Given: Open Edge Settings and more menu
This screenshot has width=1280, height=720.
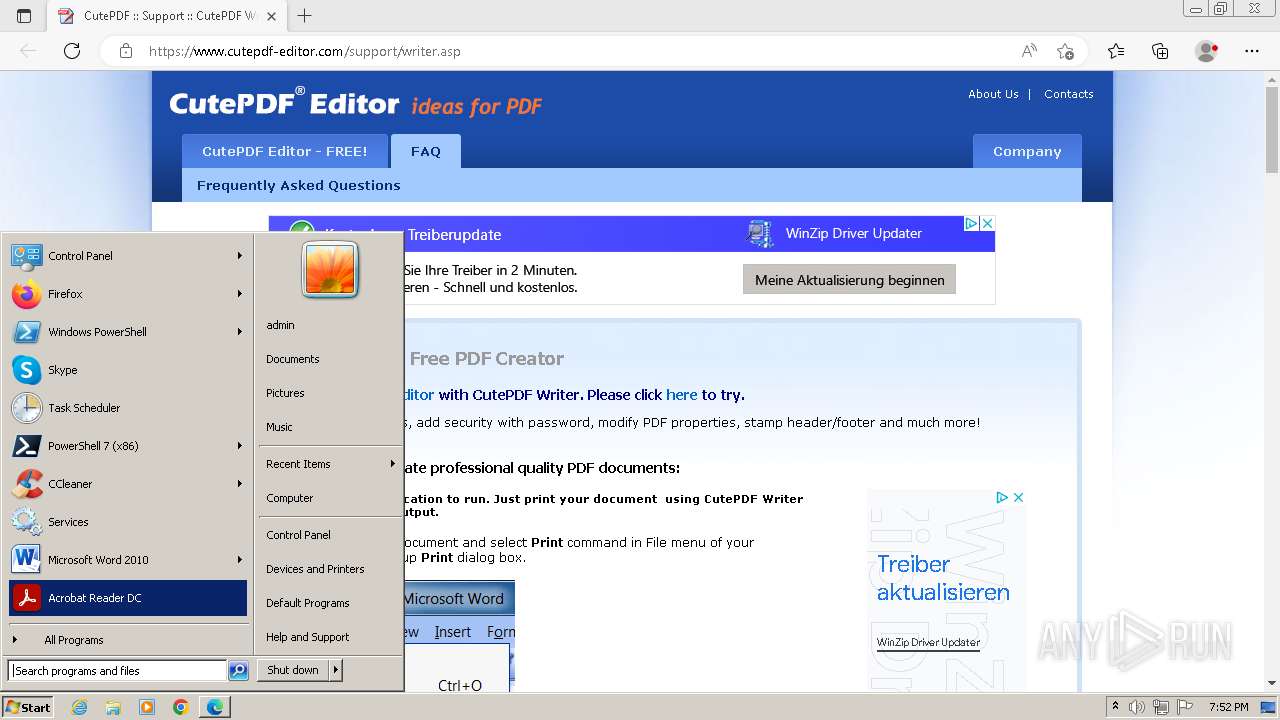Looking at the screenshot, I should (1252, 51).
